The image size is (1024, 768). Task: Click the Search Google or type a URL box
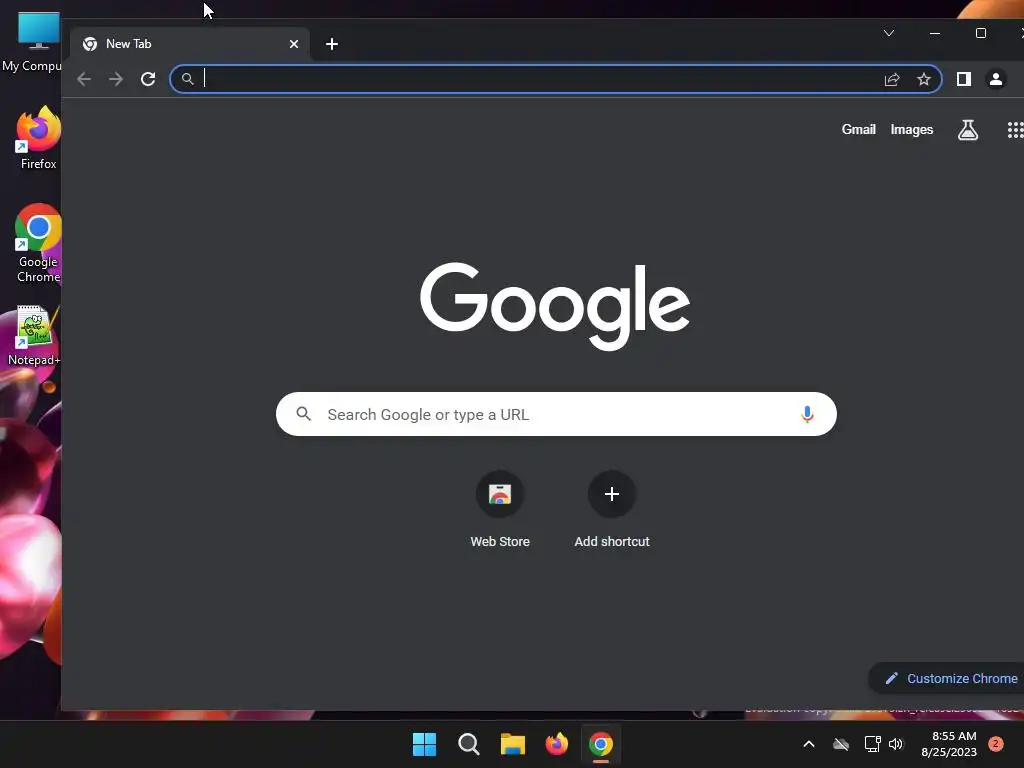pos(556,414)
